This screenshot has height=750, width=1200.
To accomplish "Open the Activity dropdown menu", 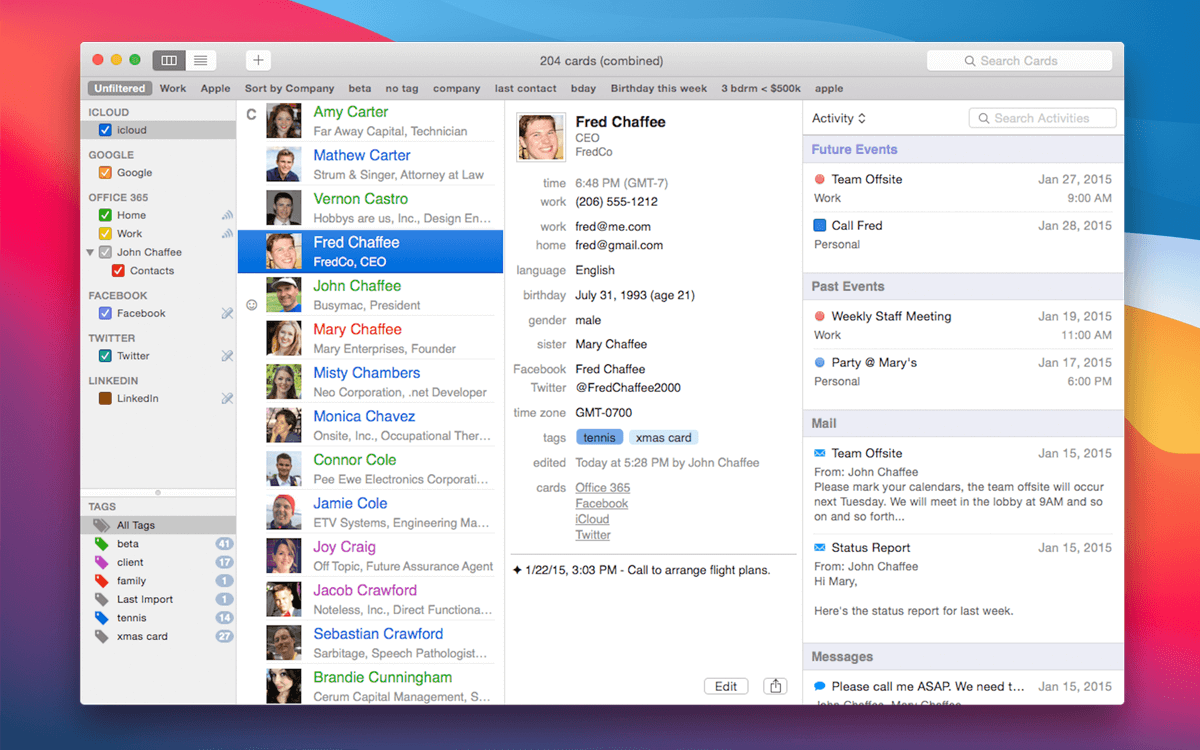I will (x=839, y=118).
